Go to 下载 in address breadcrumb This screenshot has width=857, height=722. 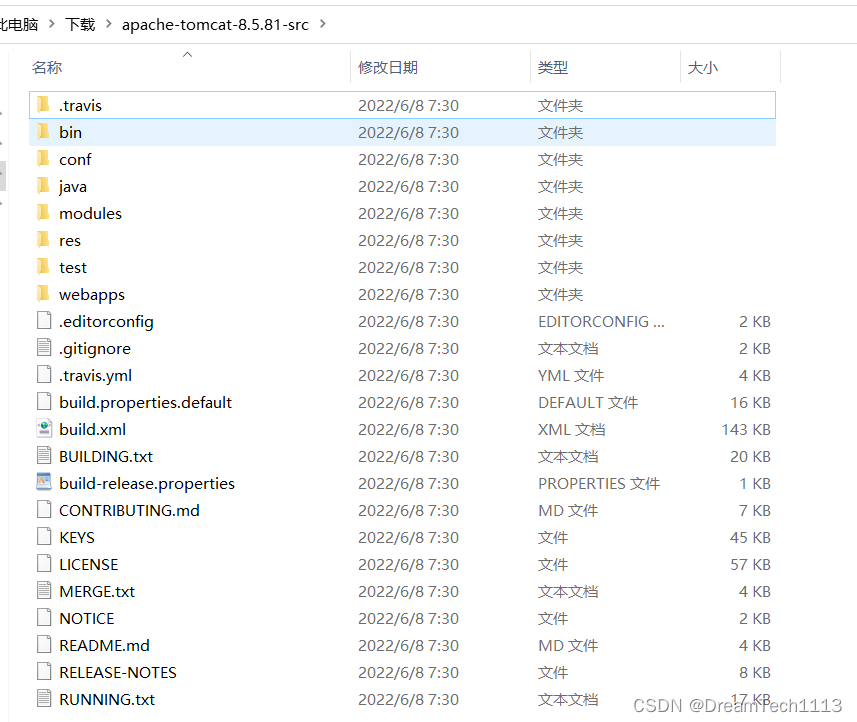80,25
